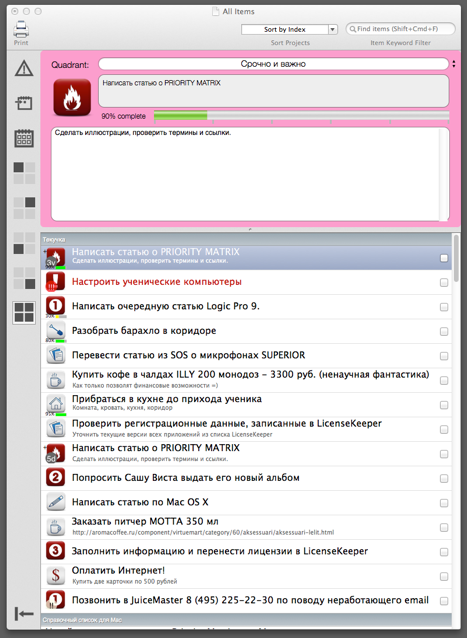Viewport: 467px width, 638px height.
Task: Collapse sidebar with the left arrow icon
Action: click(x=24, y=614)
